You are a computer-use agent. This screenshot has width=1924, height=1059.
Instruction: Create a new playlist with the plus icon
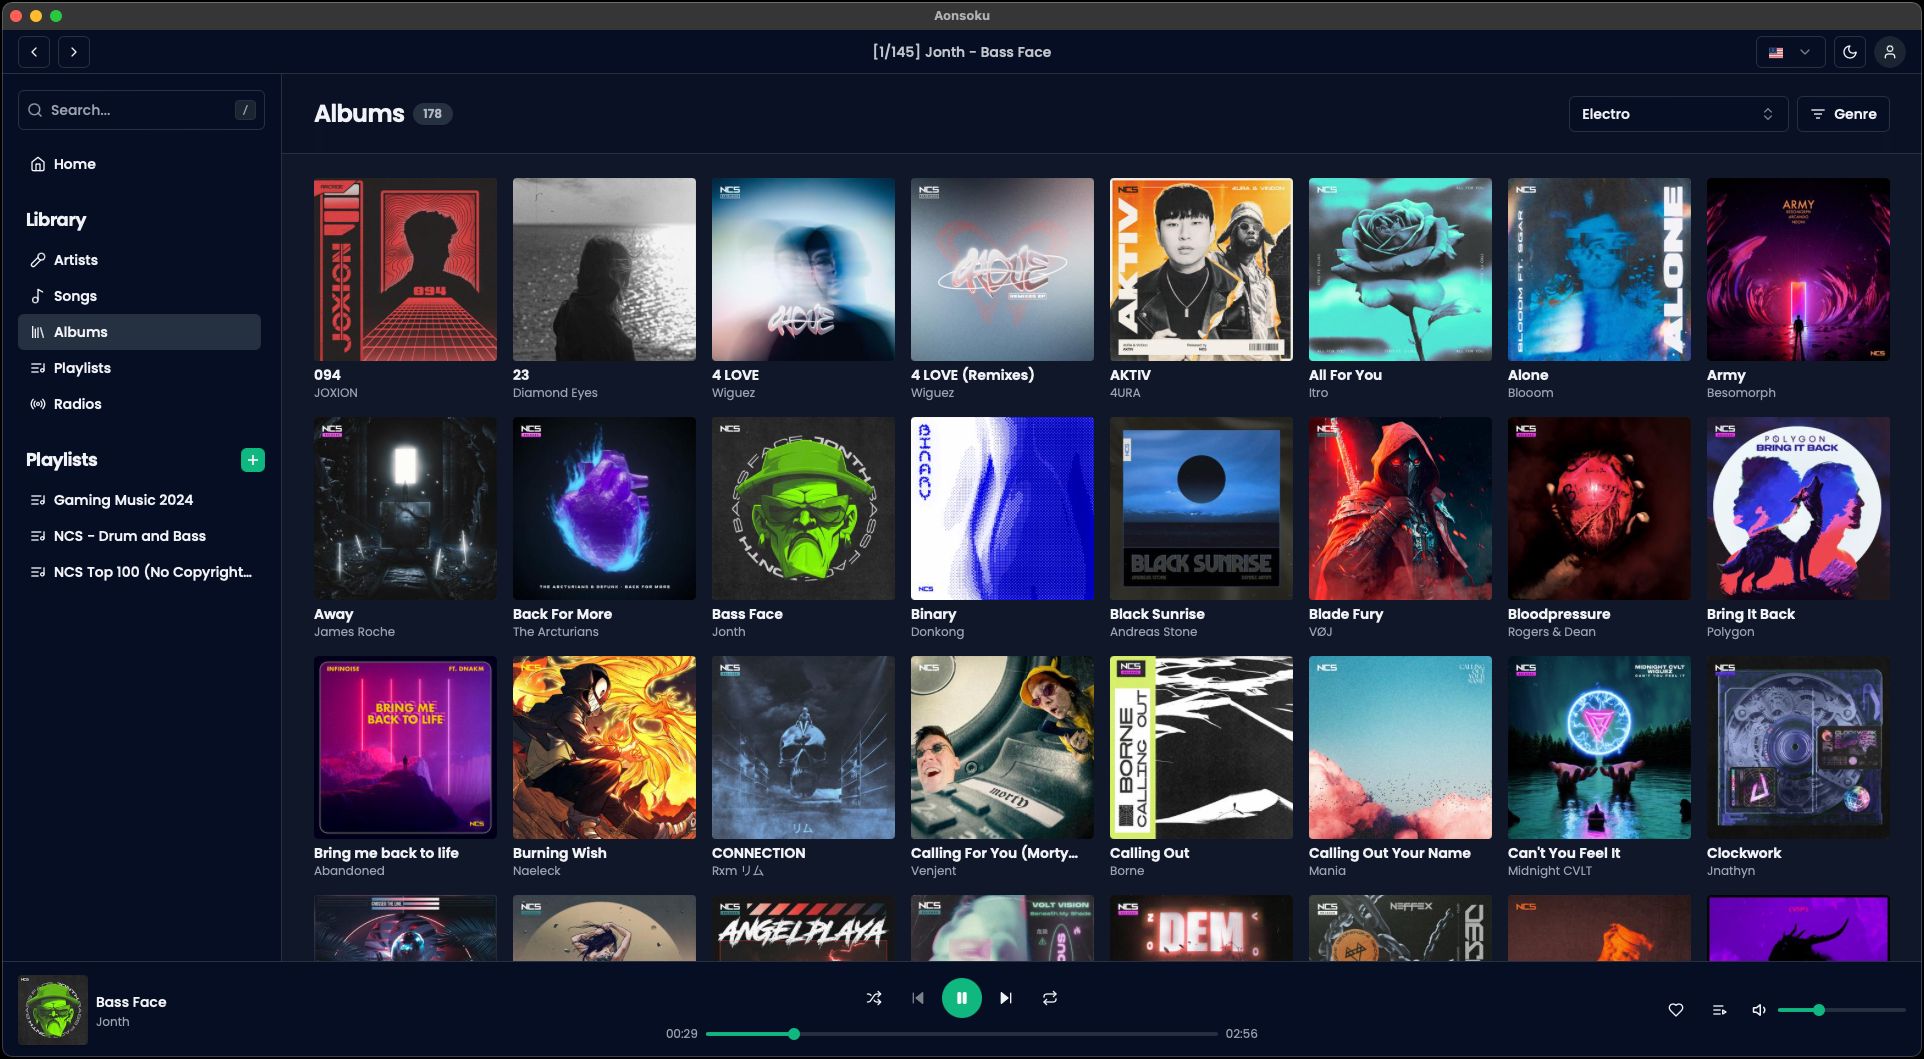pyautogui.click(x=252, y=460)
